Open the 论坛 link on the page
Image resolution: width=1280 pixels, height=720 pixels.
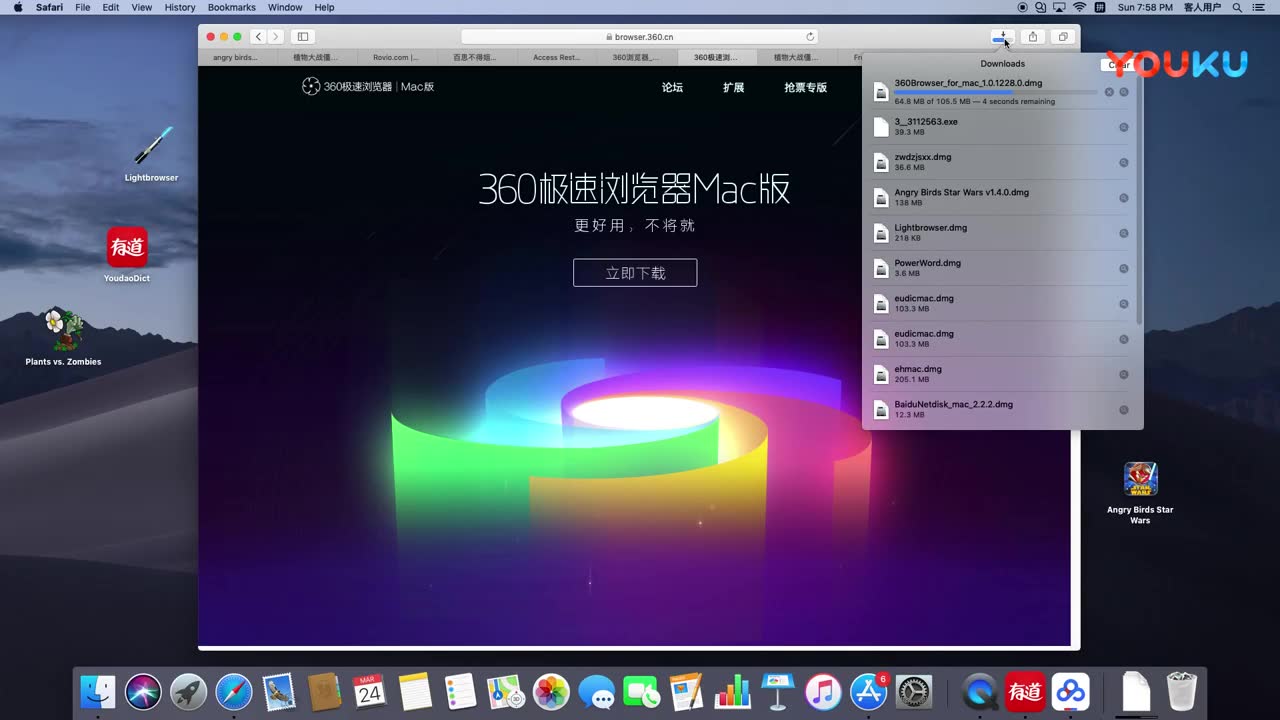(671, 88)
